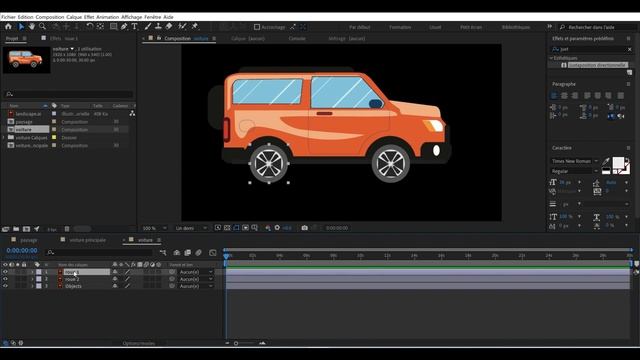The image size is (640, 360).
Task: Click the snapshot camera icon under viewer
Action: [304, 228]
